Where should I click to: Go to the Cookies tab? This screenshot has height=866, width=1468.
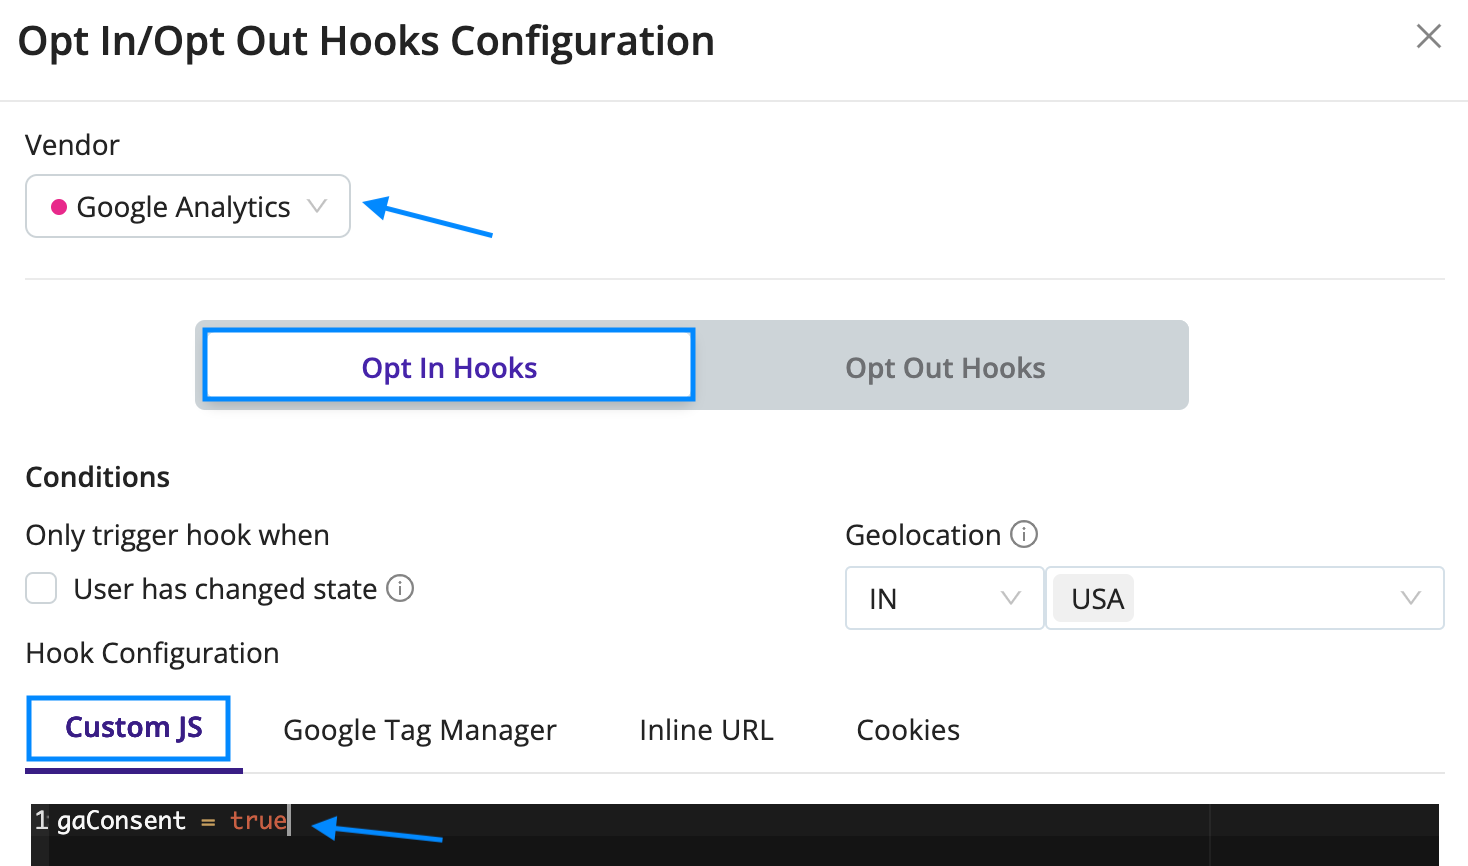(x=908, y=730)
